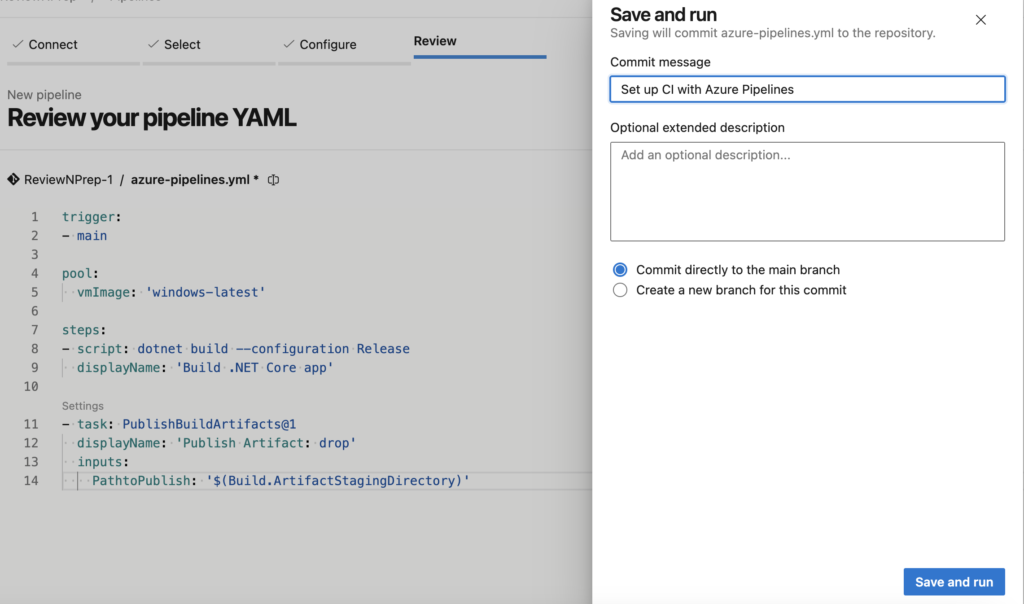
Task: Click the Save and run button
Action: coord(953,582)
